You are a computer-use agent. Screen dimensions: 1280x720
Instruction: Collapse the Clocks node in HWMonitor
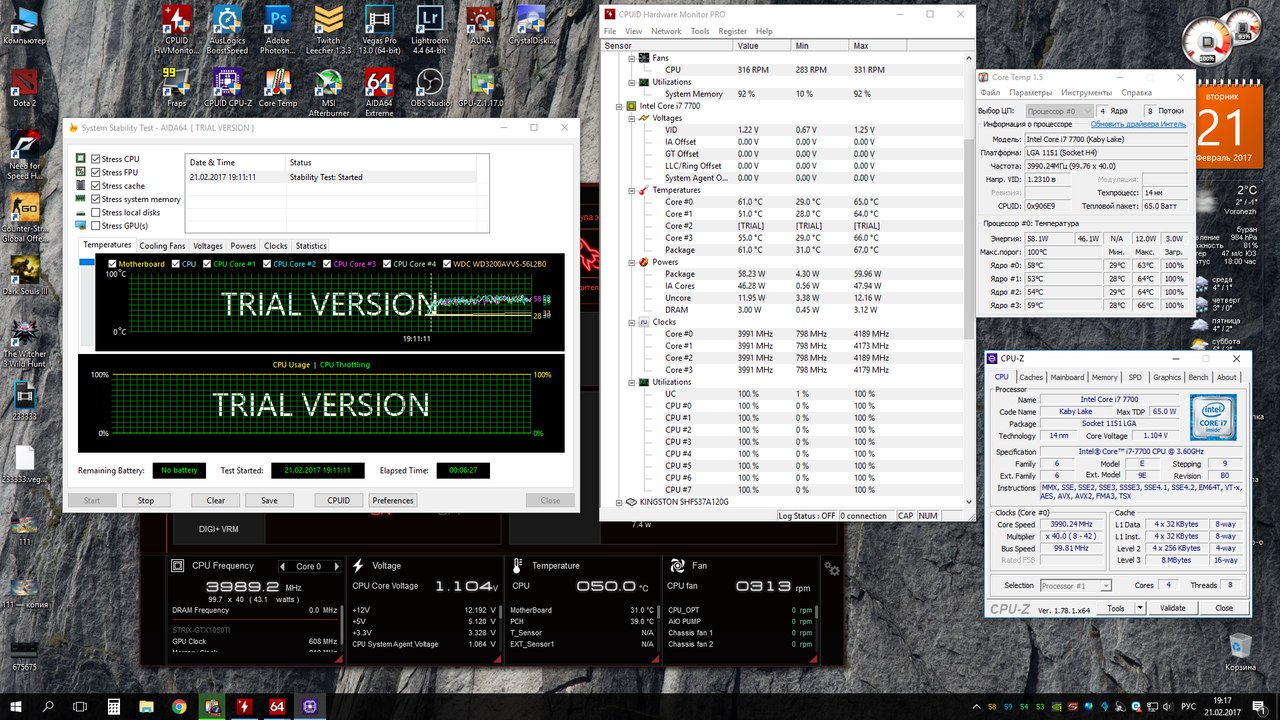click(x=631, y=322)
